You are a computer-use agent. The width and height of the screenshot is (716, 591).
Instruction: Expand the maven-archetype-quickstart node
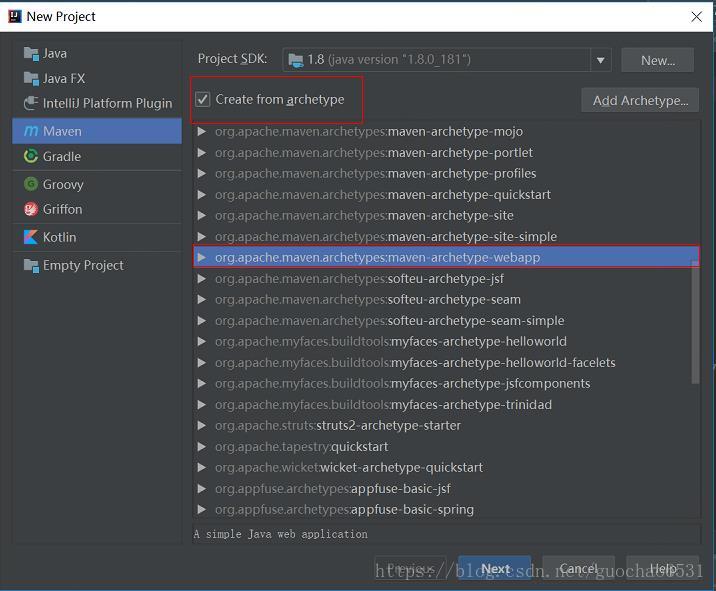click(201, 195)
